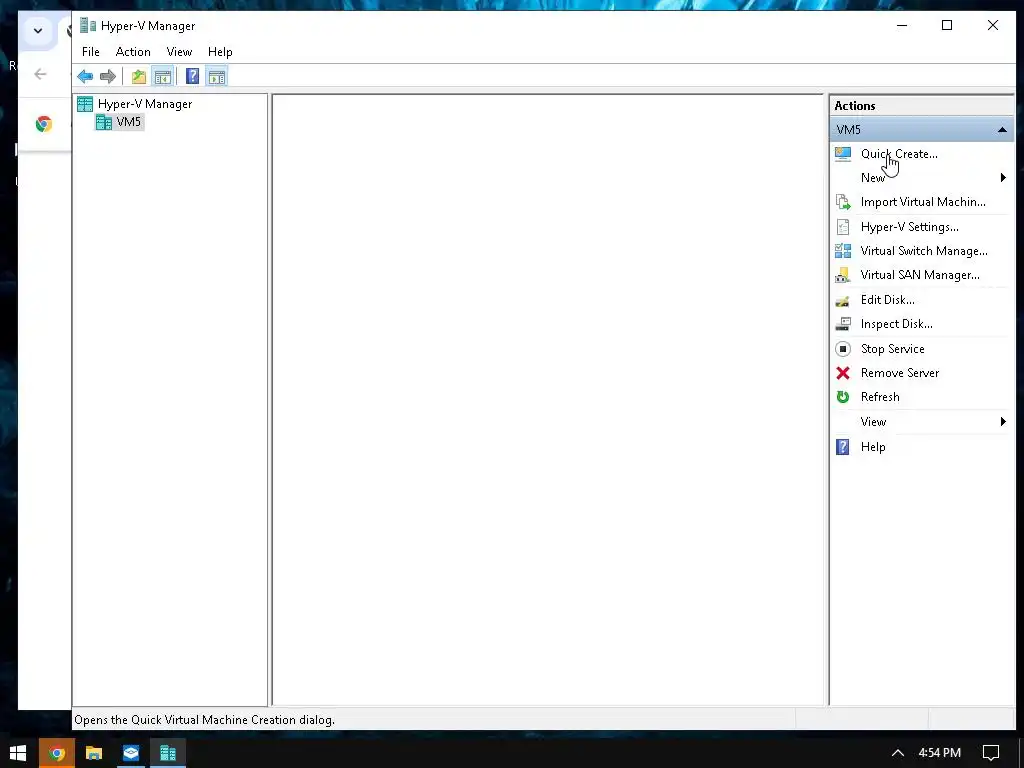The height and width of the screenshot is (768, 1024).
Task: Open the View menu in menu bar
Action: click(x=179, y=52)
